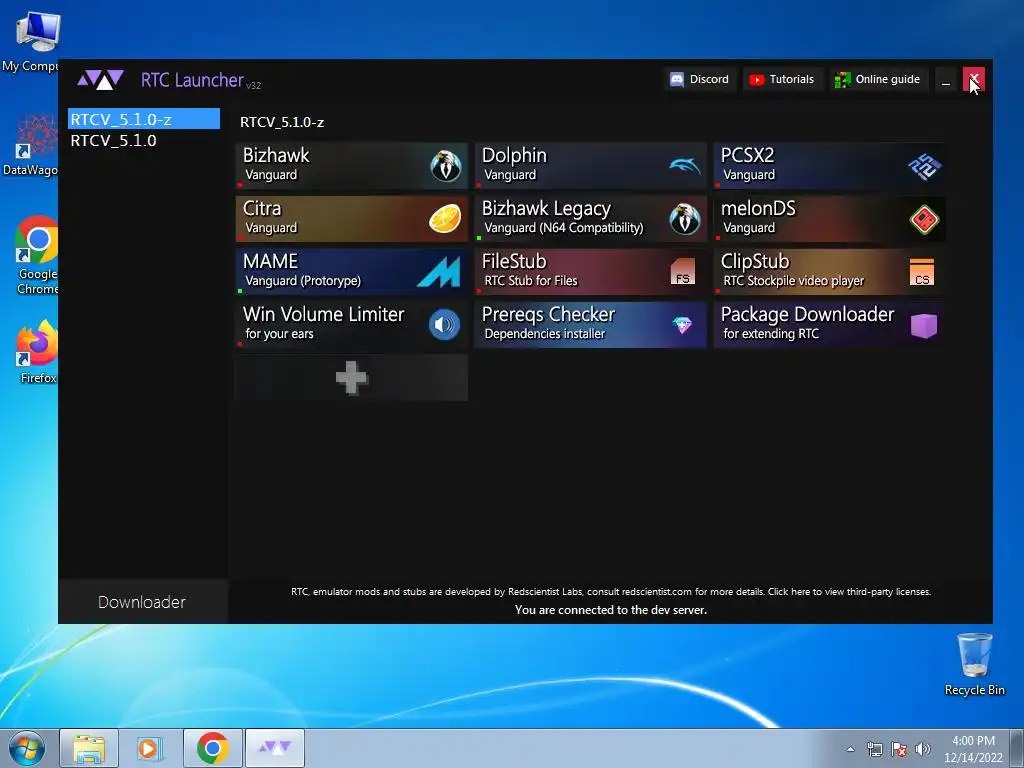Minimize the RTC Launcher window
Screen dimensions: 1024x768
(946, 80)
